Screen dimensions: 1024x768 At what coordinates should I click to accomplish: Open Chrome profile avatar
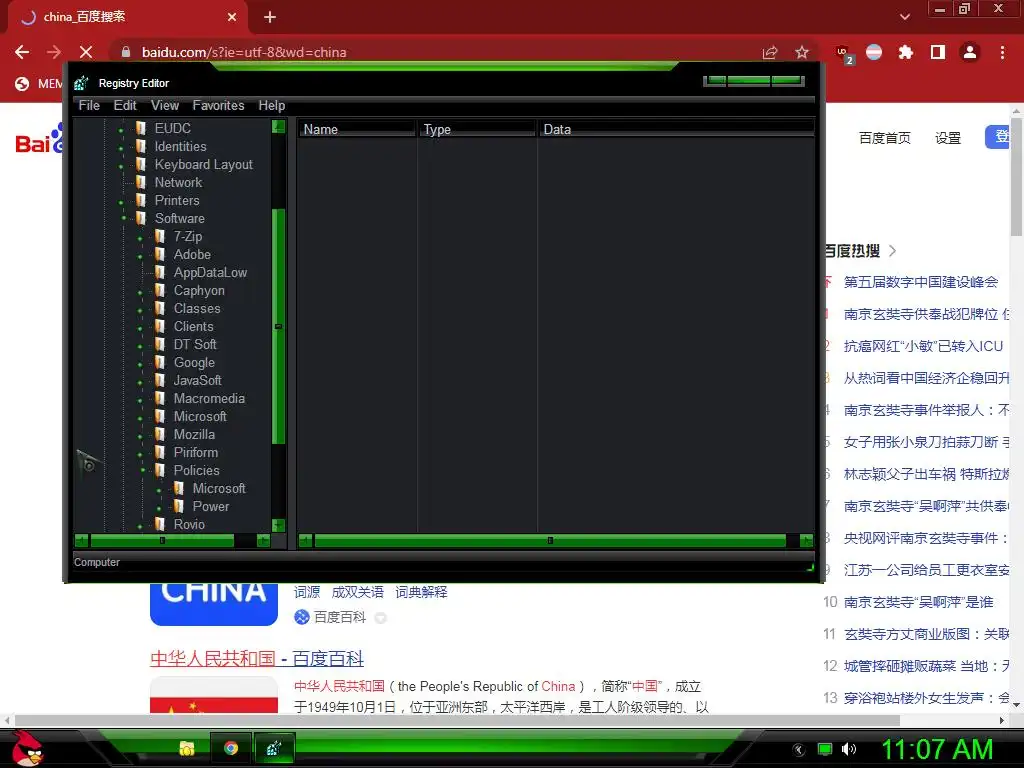(x=970, y=52)
